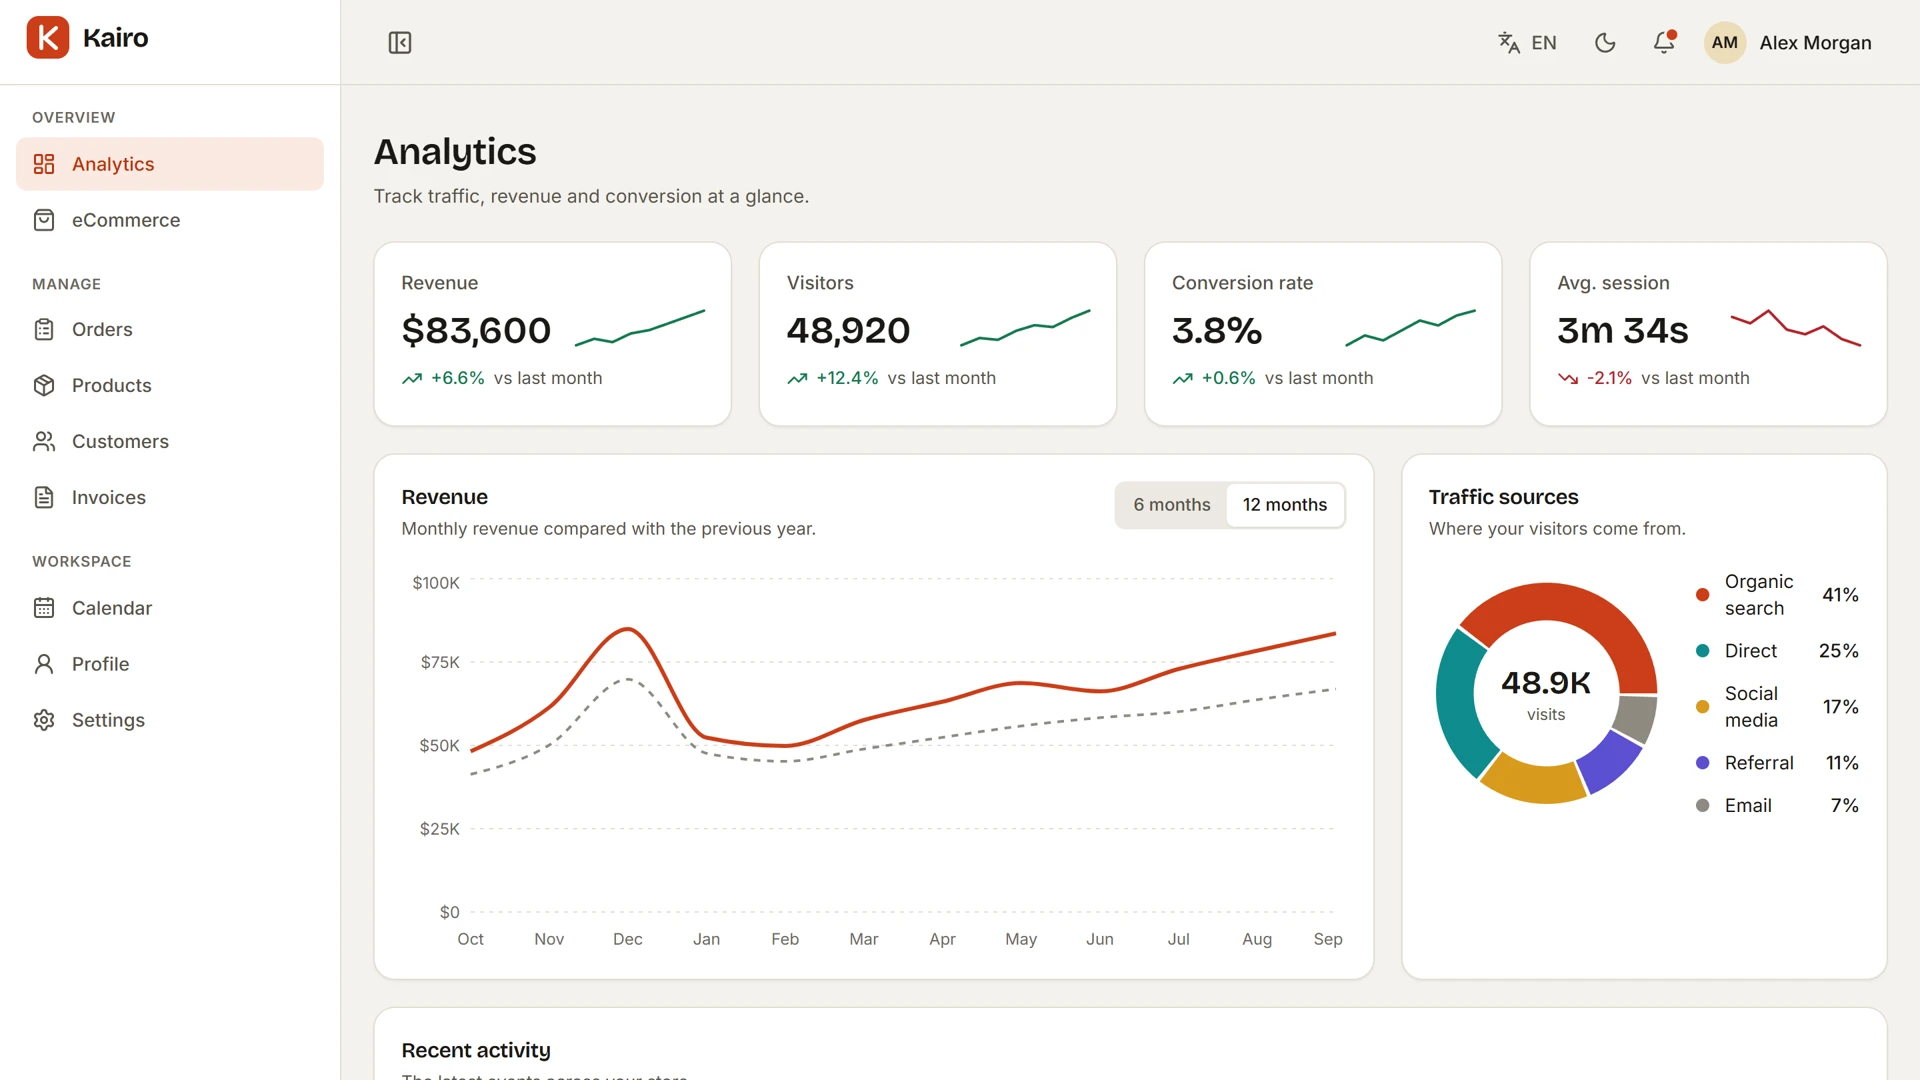
Task: Toggle dark mode with the moon icon
Action: [x=1605, y=43]
